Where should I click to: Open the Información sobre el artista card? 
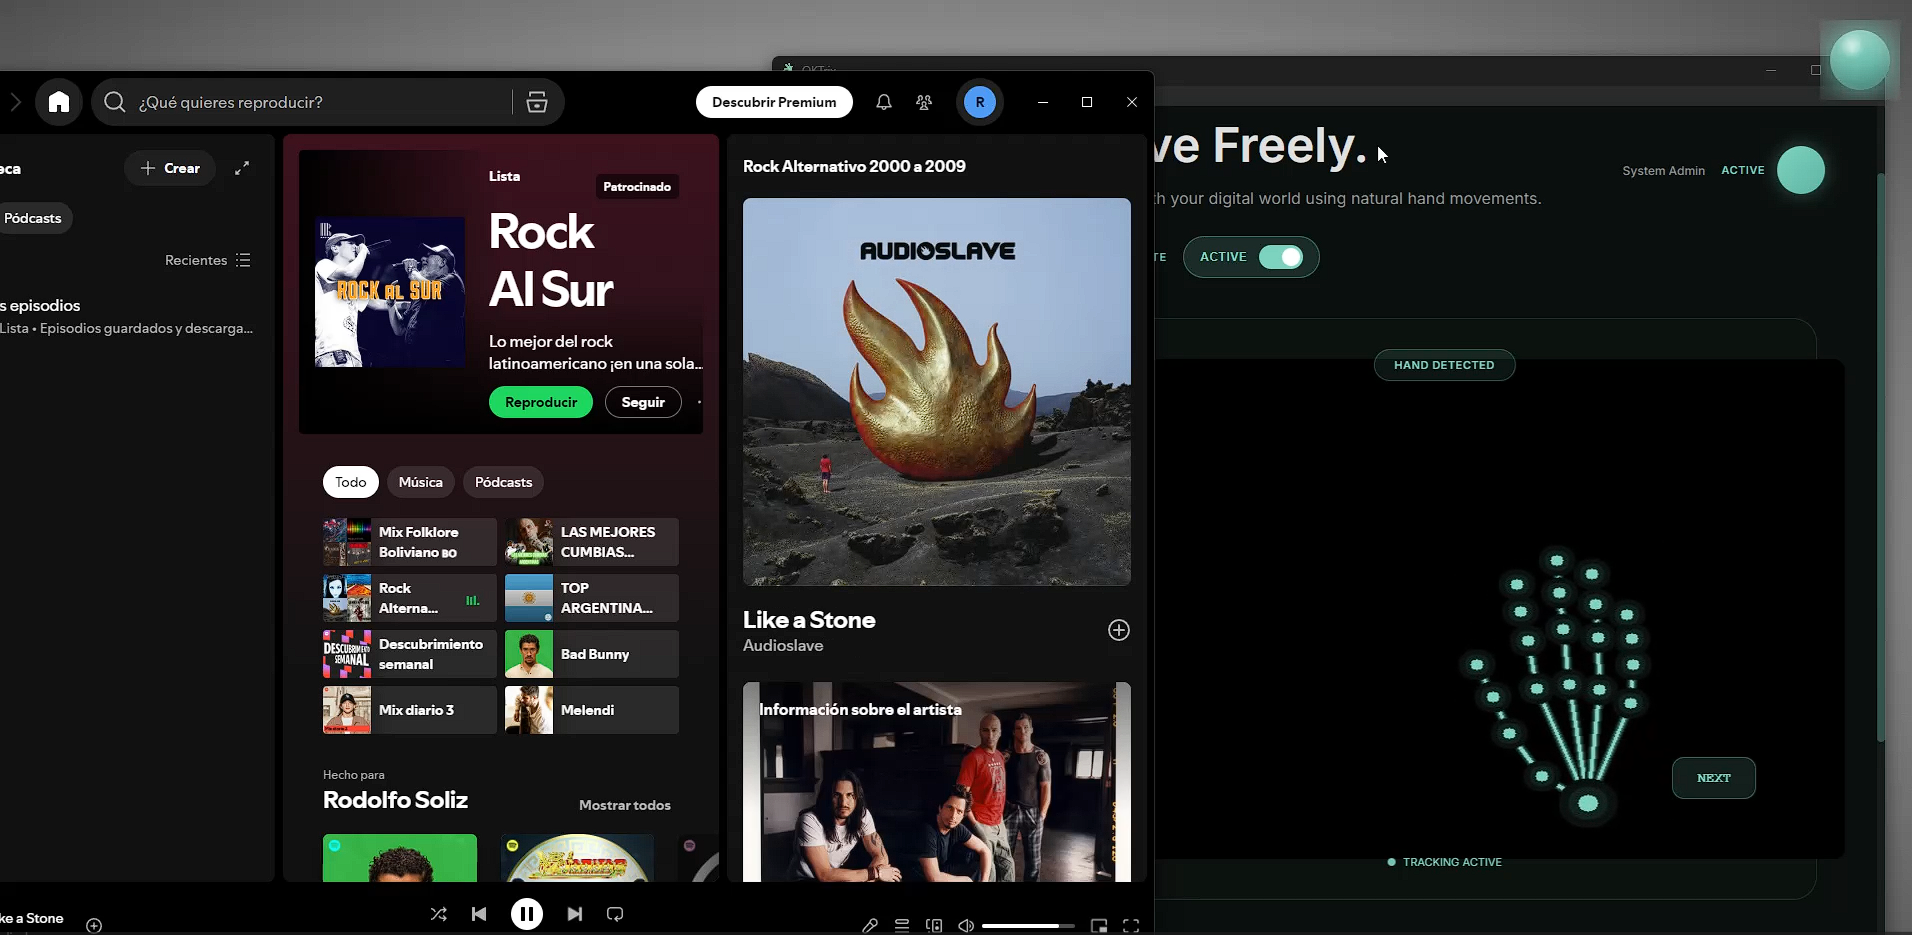(x=937, y=782)
